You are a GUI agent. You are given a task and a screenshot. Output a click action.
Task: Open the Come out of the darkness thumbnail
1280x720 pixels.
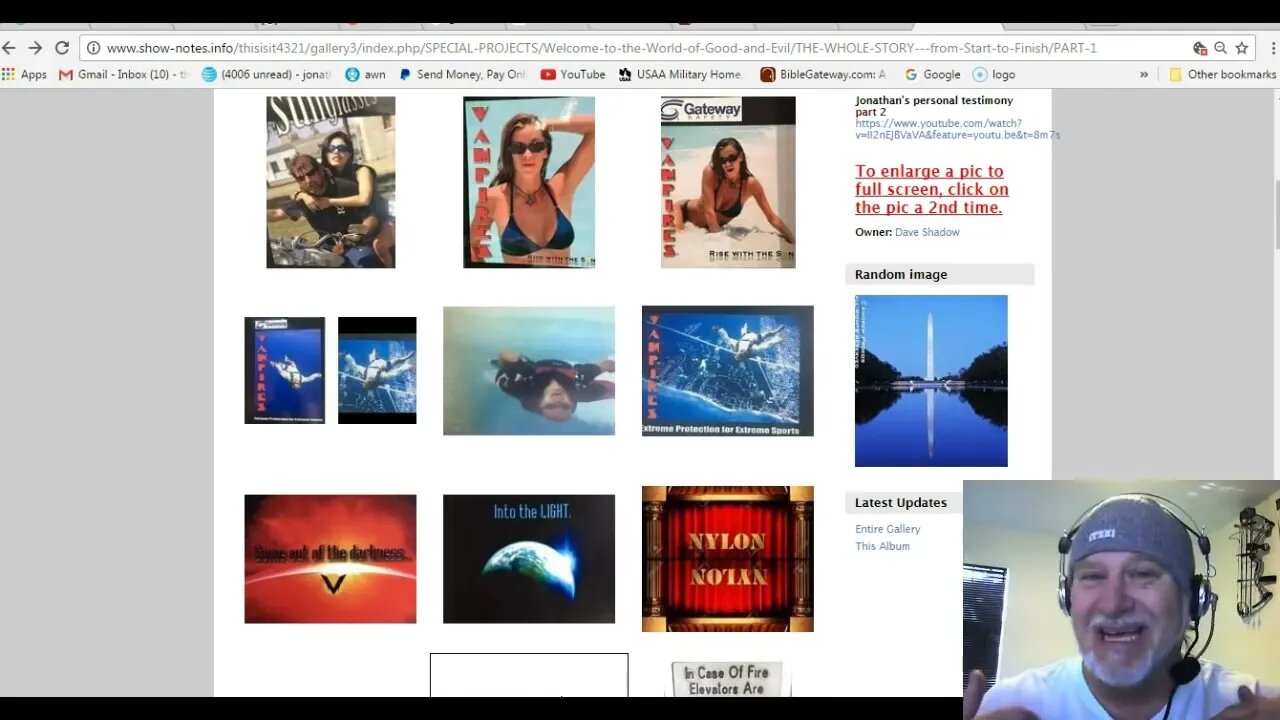coord(330,559)
